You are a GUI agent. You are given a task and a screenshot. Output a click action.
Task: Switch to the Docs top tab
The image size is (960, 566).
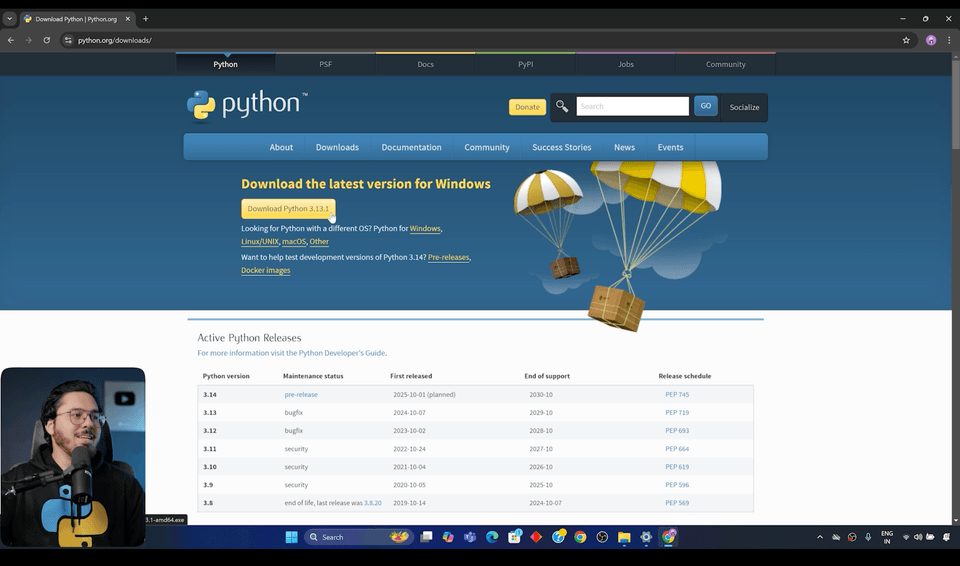(x=426, y=64)
